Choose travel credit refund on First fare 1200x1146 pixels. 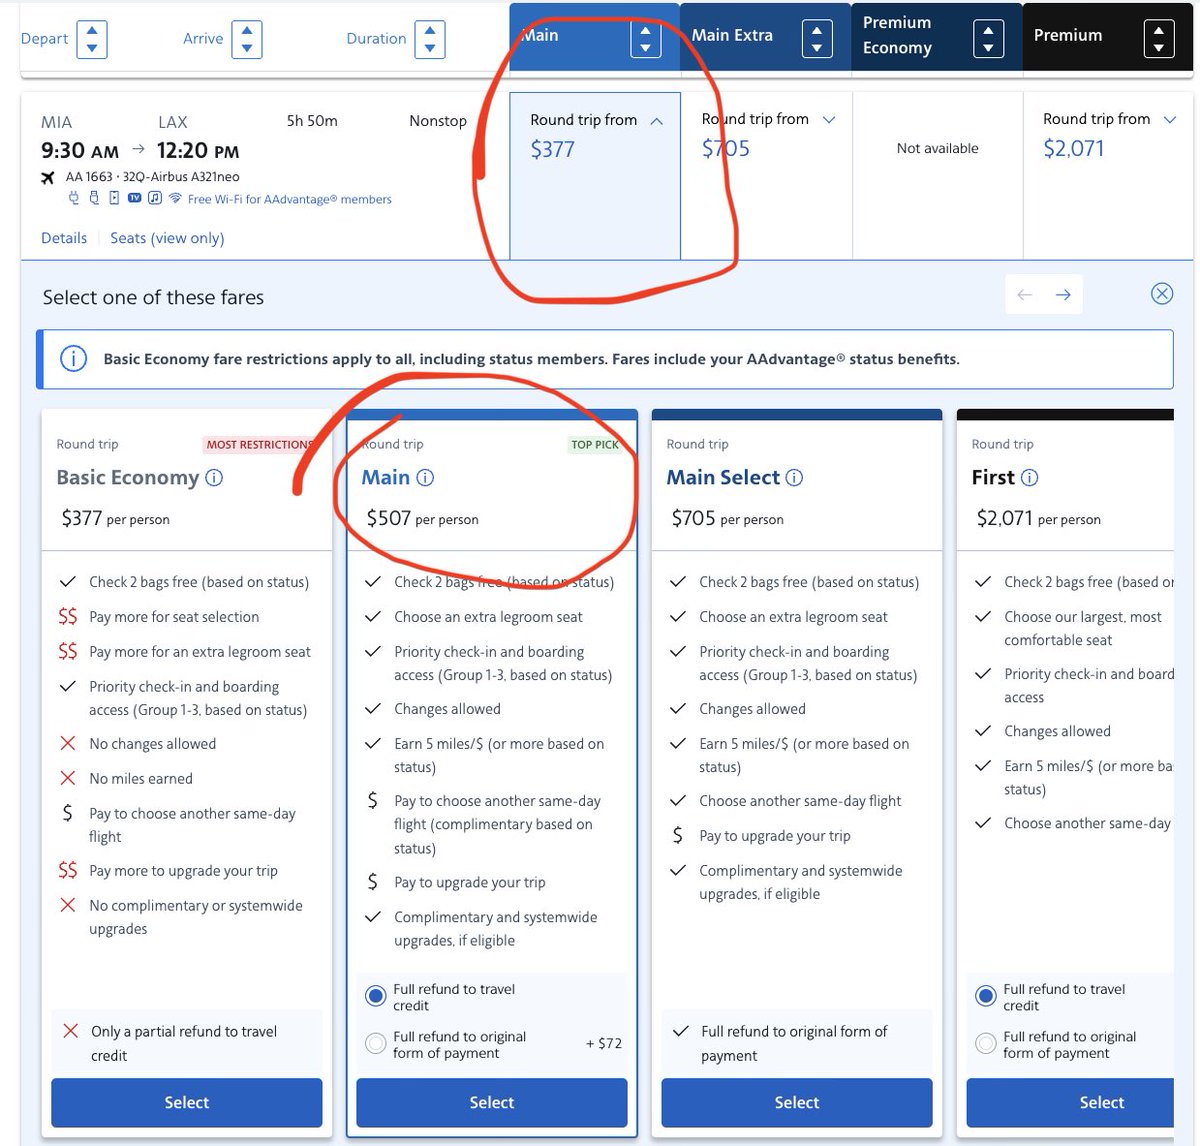[x=986, y=996]
